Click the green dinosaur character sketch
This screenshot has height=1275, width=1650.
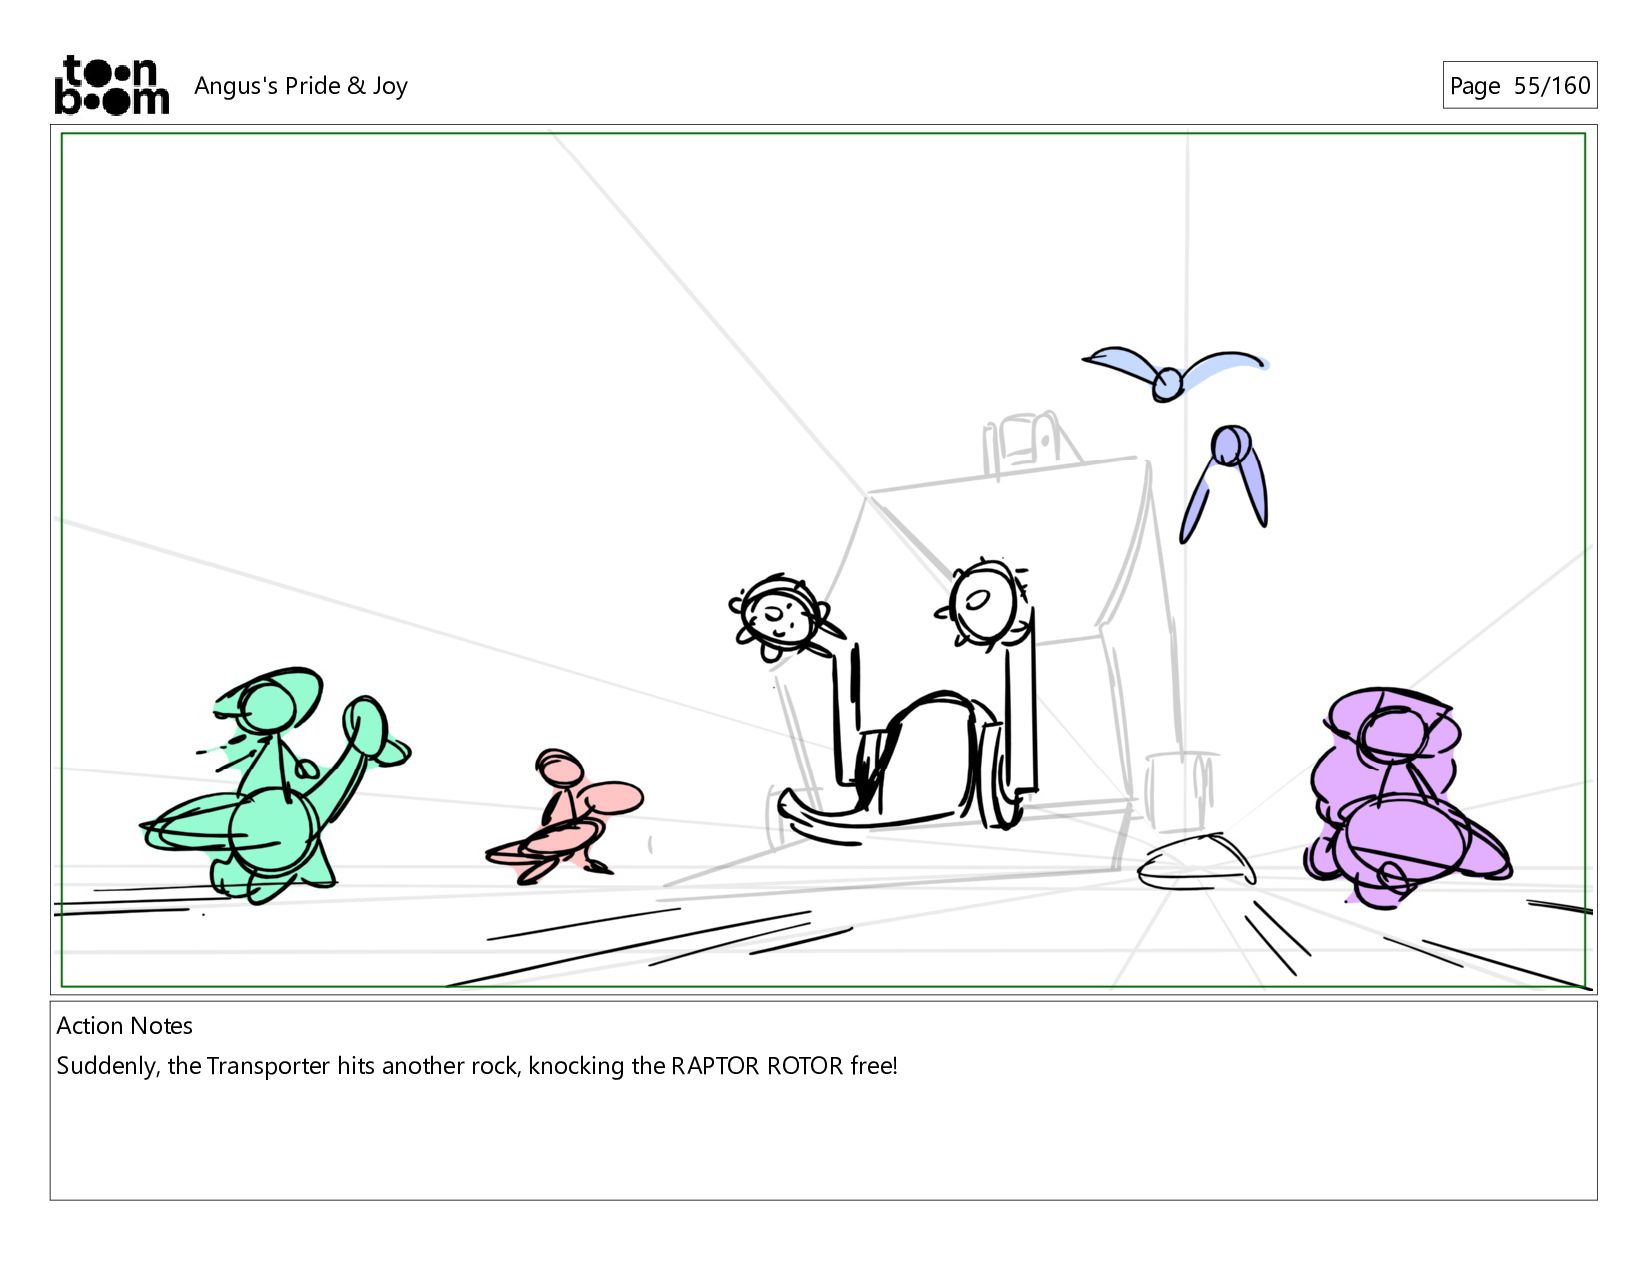click(x=274, y=787)
